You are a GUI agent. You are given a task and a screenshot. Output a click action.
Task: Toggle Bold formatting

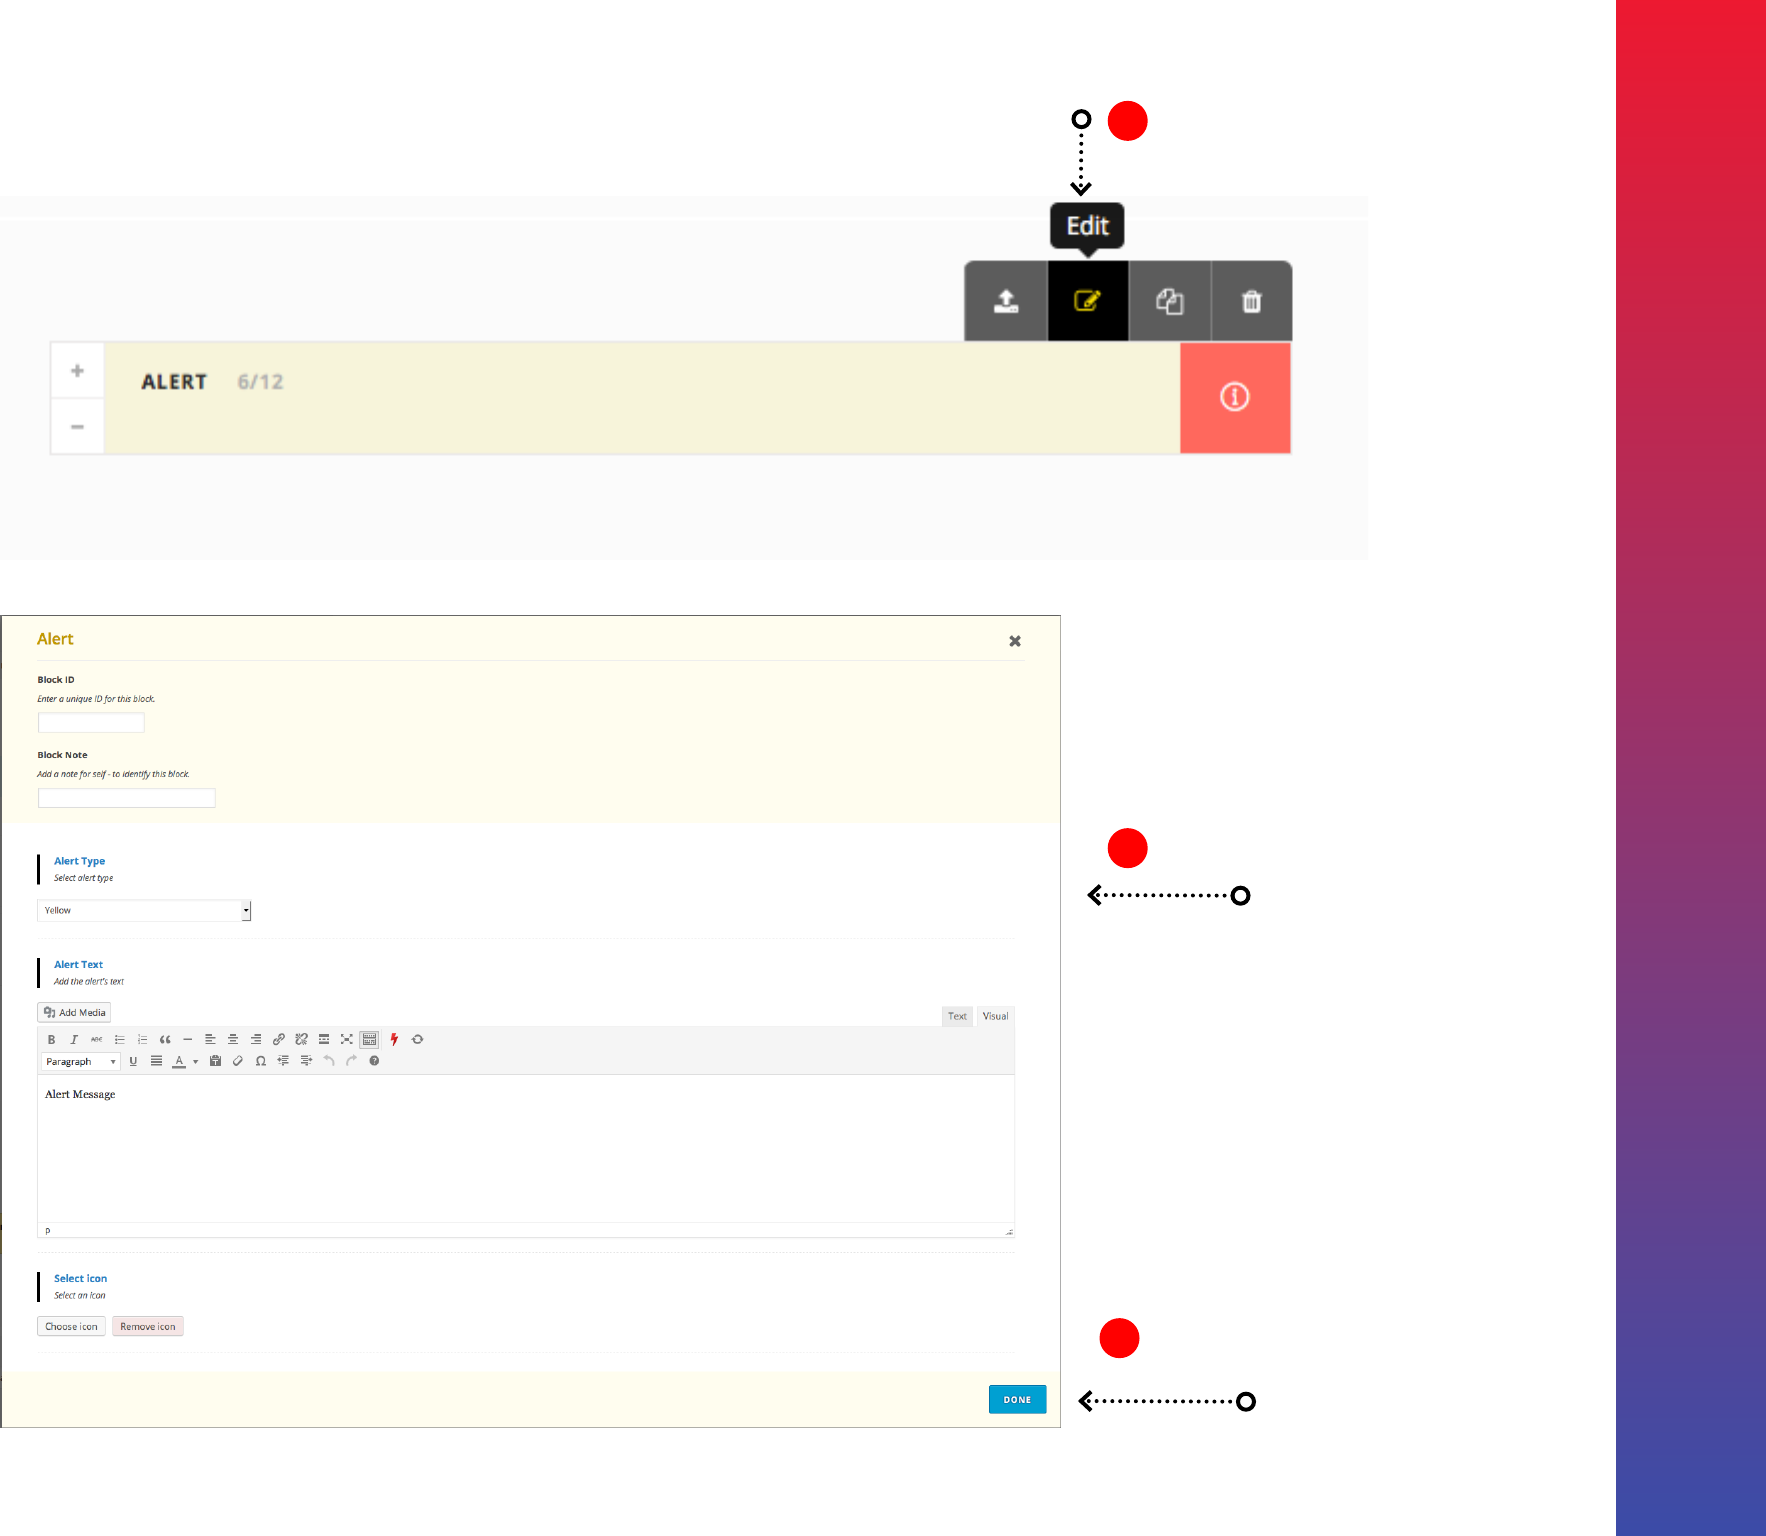click(x=51, y=1039)
